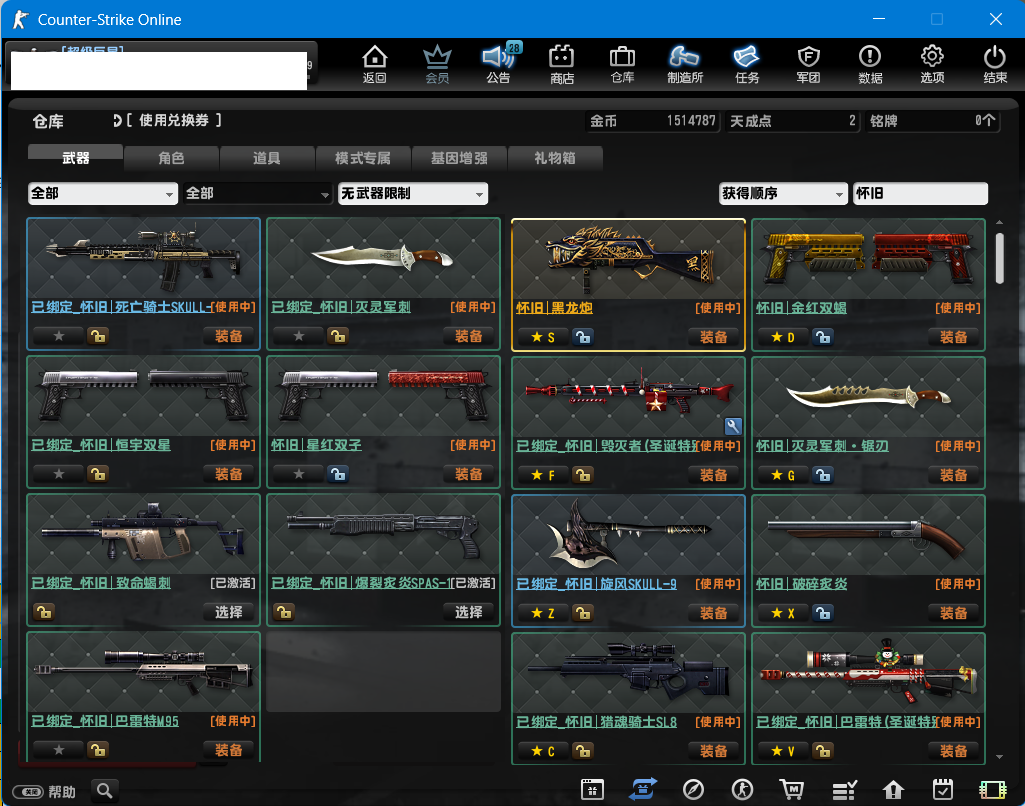Click the house with arrow icon
1025x806 pixels.
[x=893, y=790]
